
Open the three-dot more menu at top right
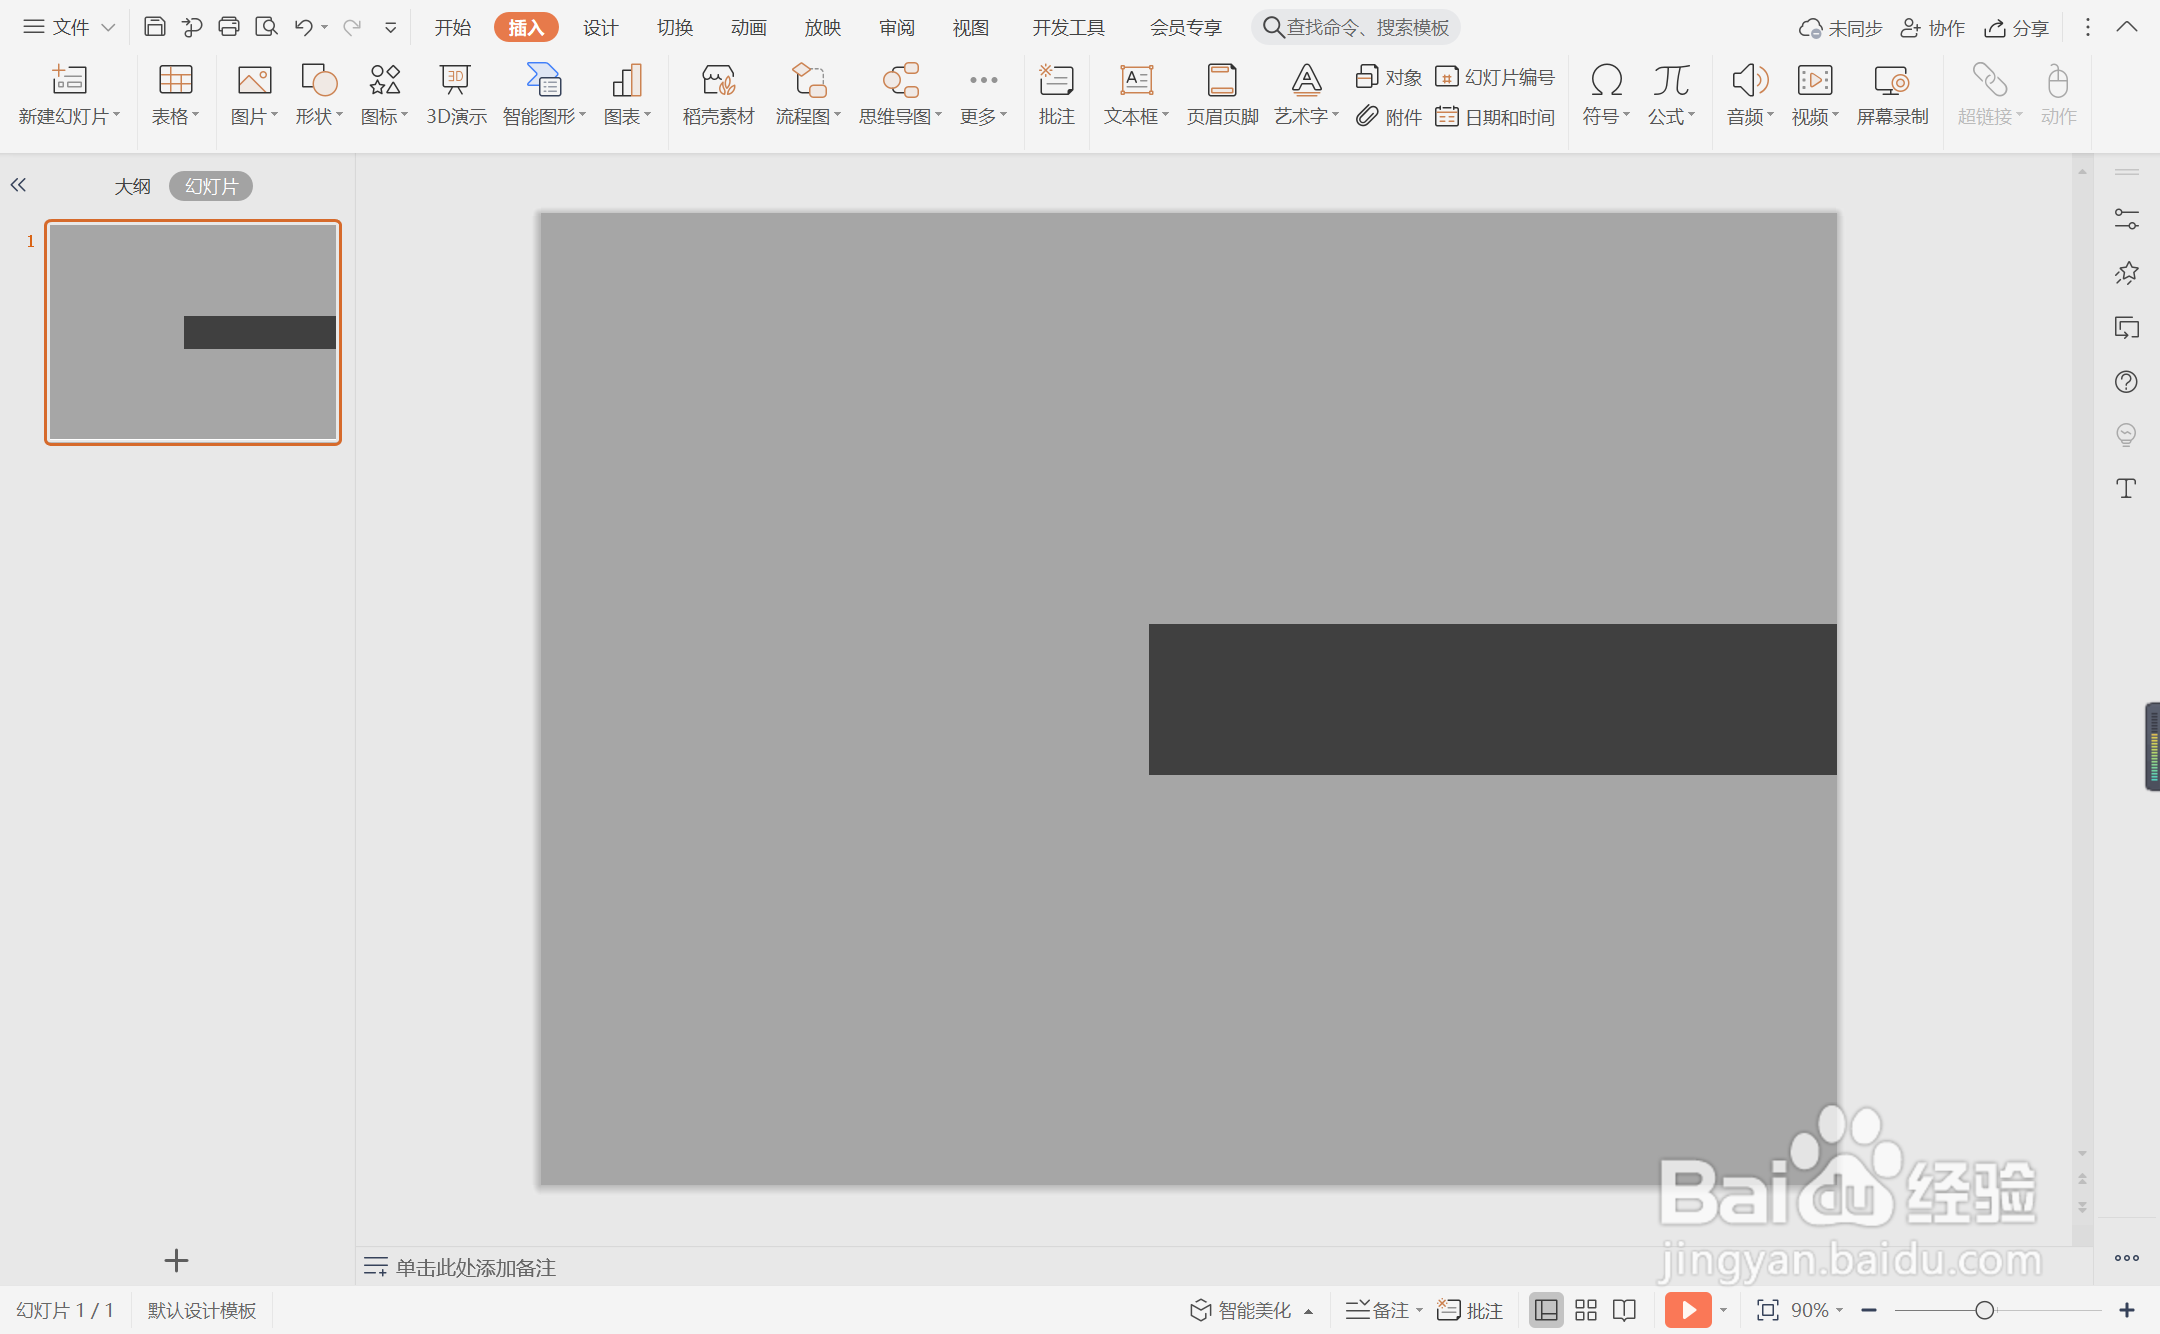[x=2087, y=27]
